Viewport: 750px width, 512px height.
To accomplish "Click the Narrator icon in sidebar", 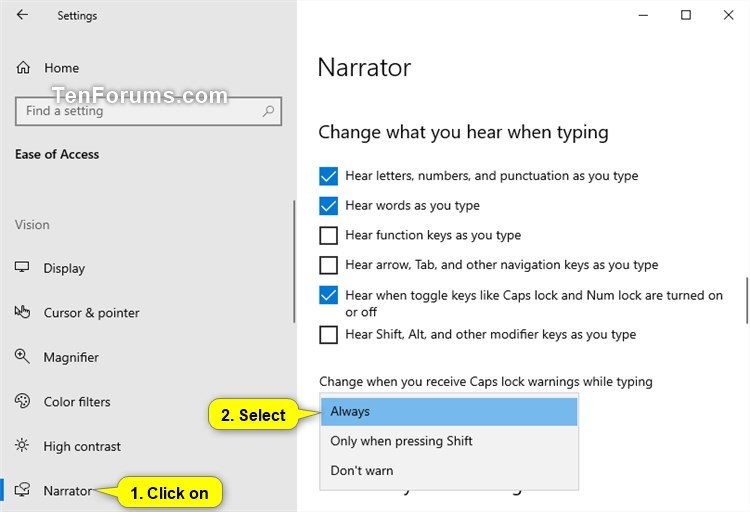I will tap(22, 490).
